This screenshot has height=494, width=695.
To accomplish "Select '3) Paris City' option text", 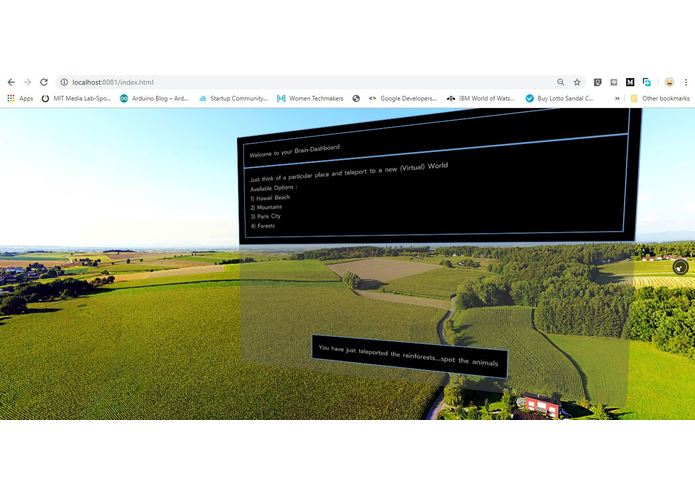I will tap(266, 217).
